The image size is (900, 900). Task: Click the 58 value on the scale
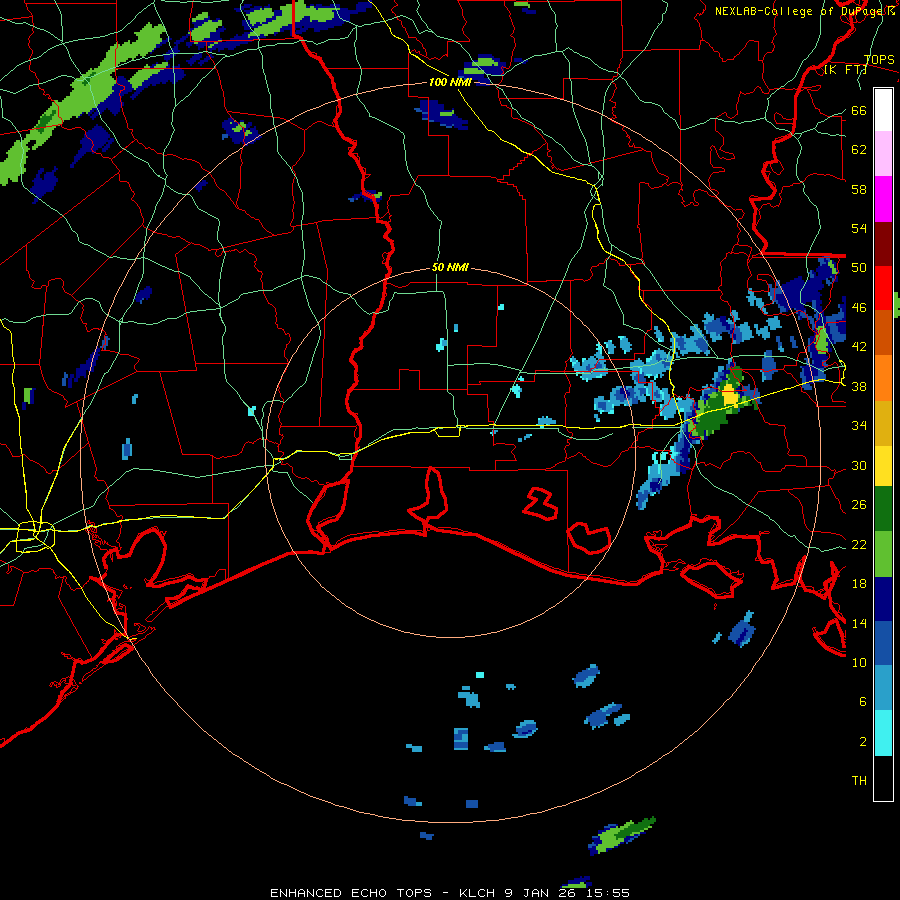(x=859, y=189)
